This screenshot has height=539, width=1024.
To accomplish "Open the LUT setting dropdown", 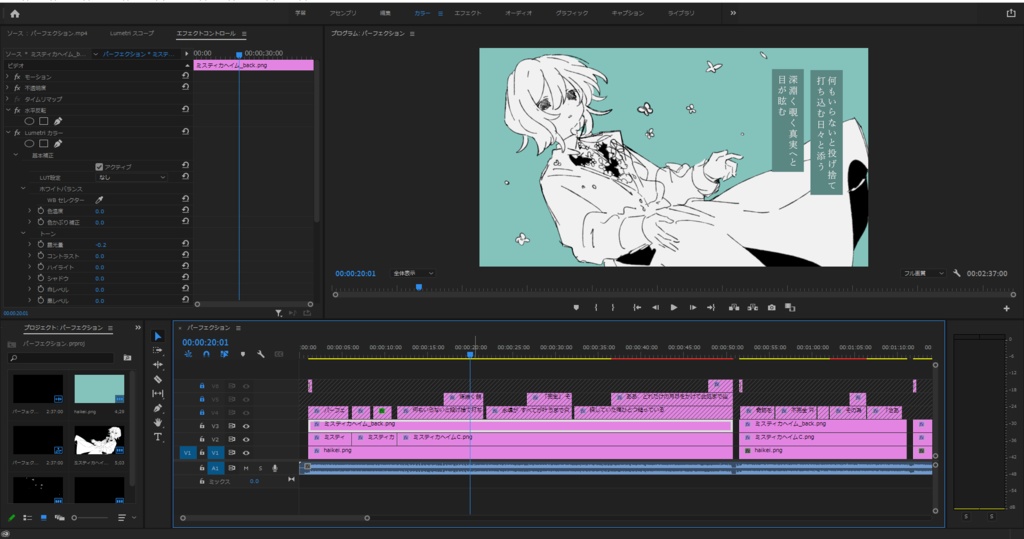I will point(132,177).
